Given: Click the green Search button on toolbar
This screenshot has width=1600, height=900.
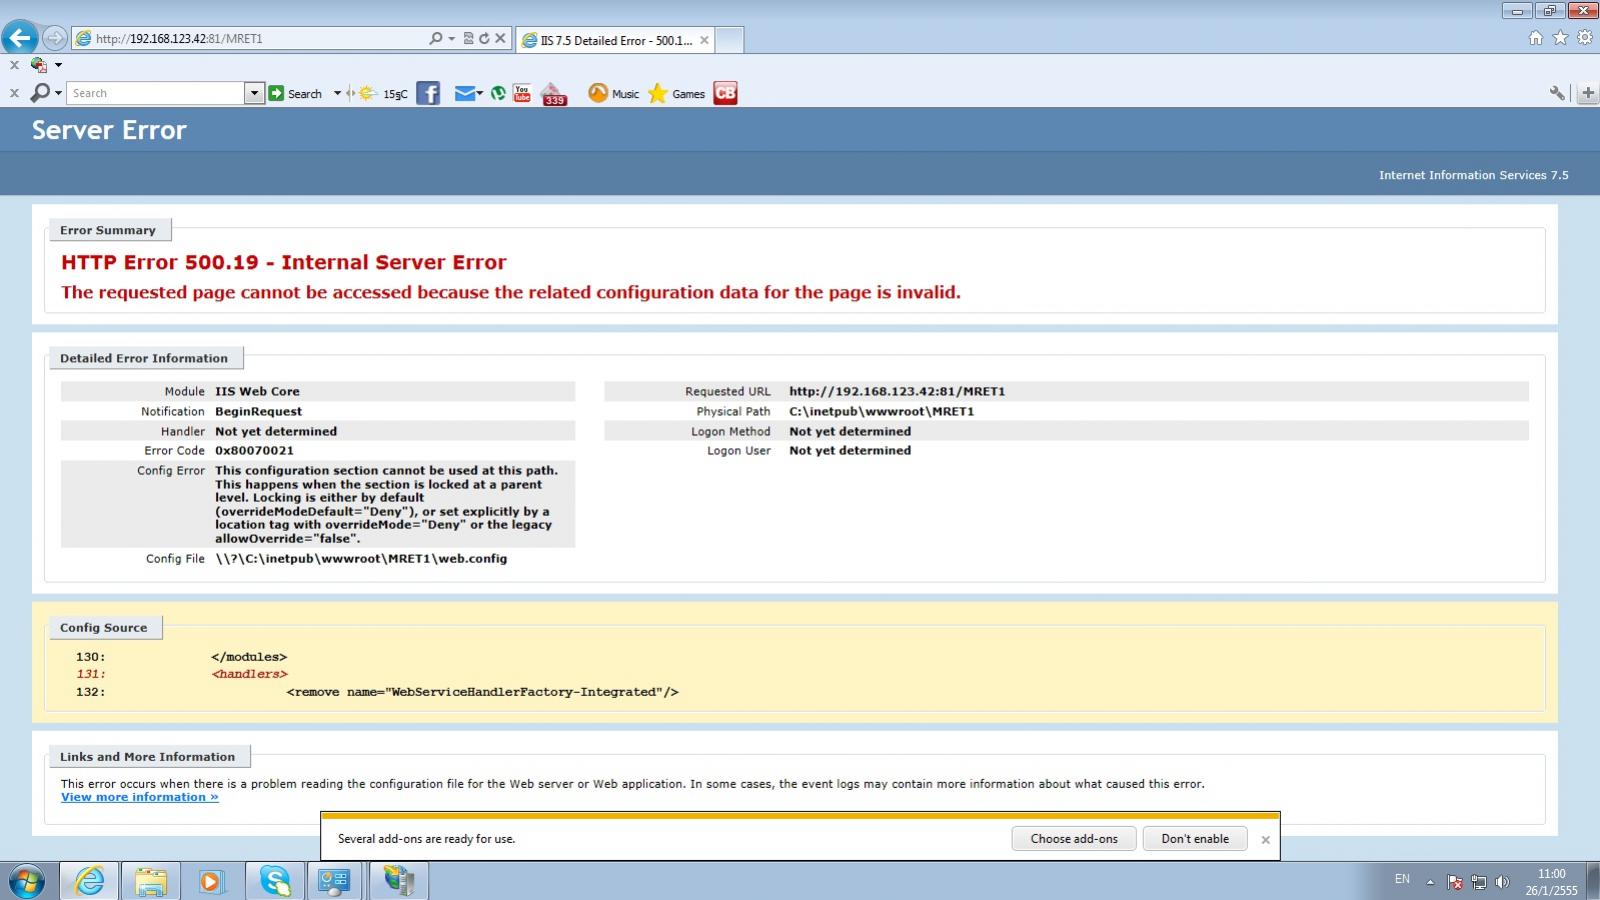Looking at the screenshot, I should [295, 93].
